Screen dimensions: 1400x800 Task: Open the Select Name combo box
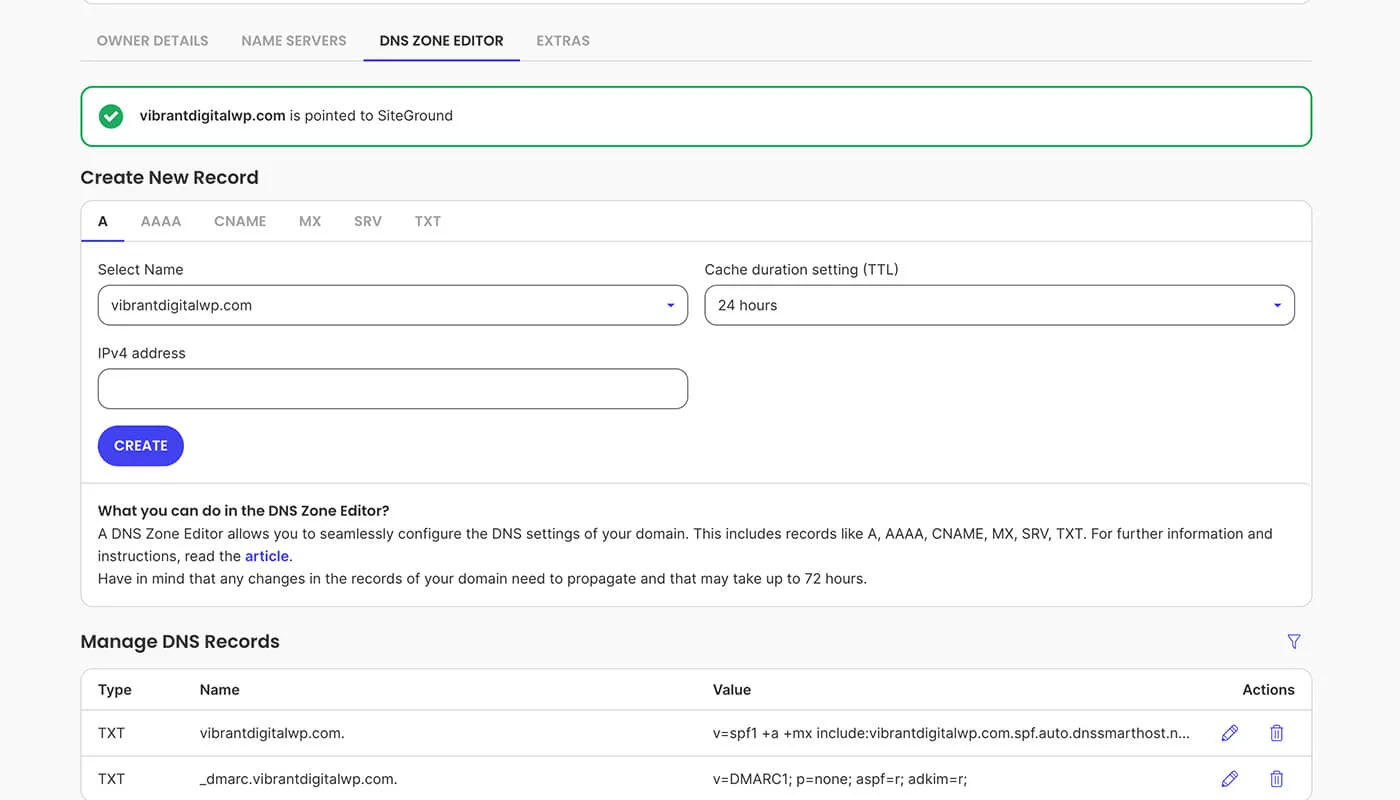(392, 305)
